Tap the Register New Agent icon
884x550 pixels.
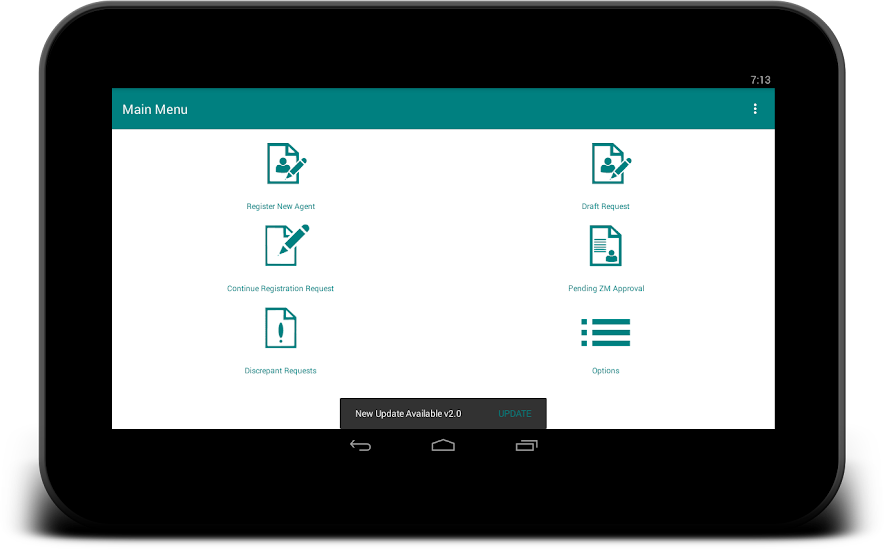click(284, 164)
